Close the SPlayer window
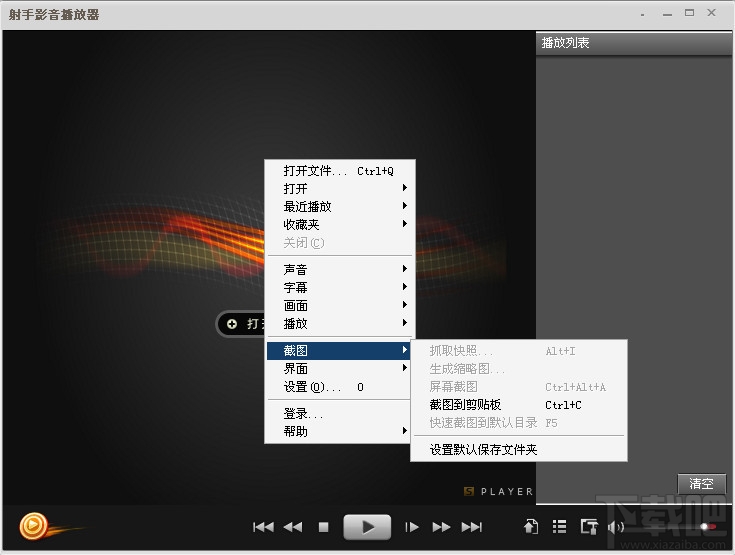This screenshot has height=555, width=735. coord(712,13)
